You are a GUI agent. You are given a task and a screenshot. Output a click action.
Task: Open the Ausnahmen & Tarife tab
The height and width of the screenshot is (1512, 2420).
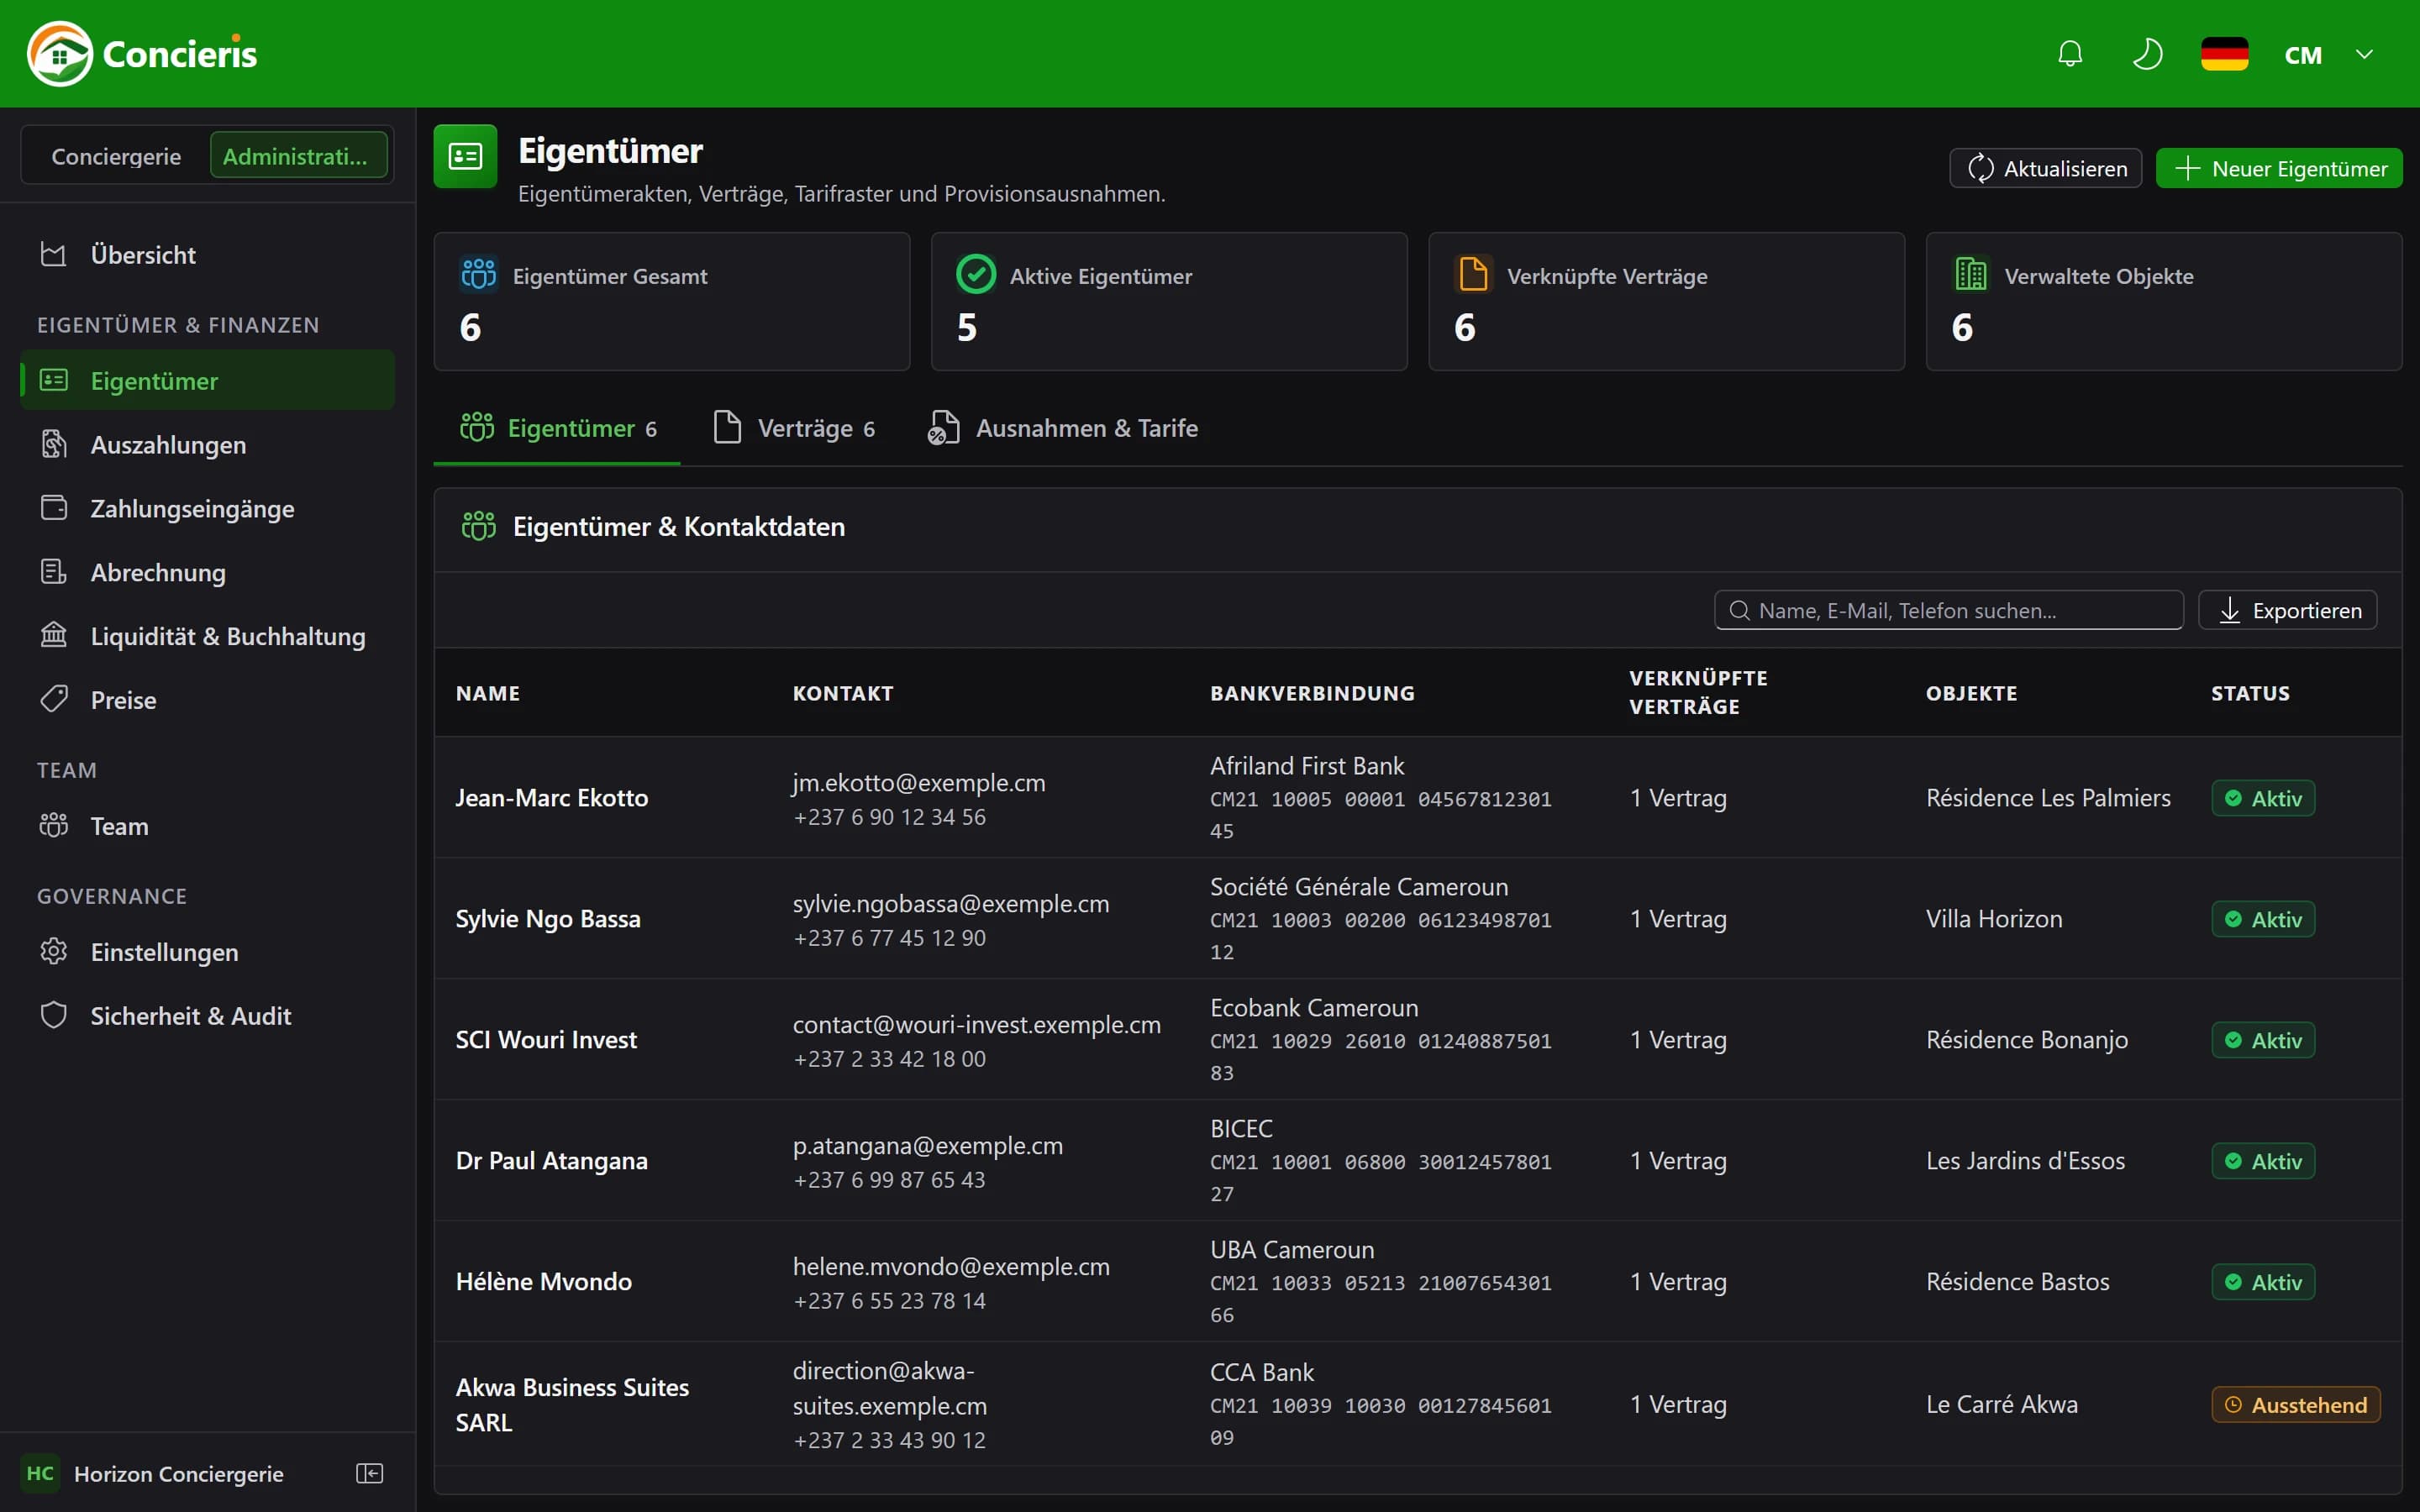1063,428
